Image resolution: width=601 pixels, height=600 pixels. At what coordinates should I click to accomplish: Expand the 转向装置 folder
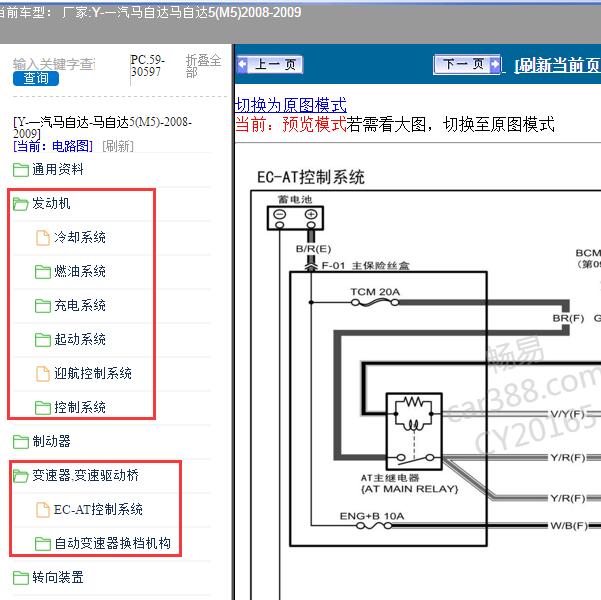pyautogui.click(x=57, y=577)
